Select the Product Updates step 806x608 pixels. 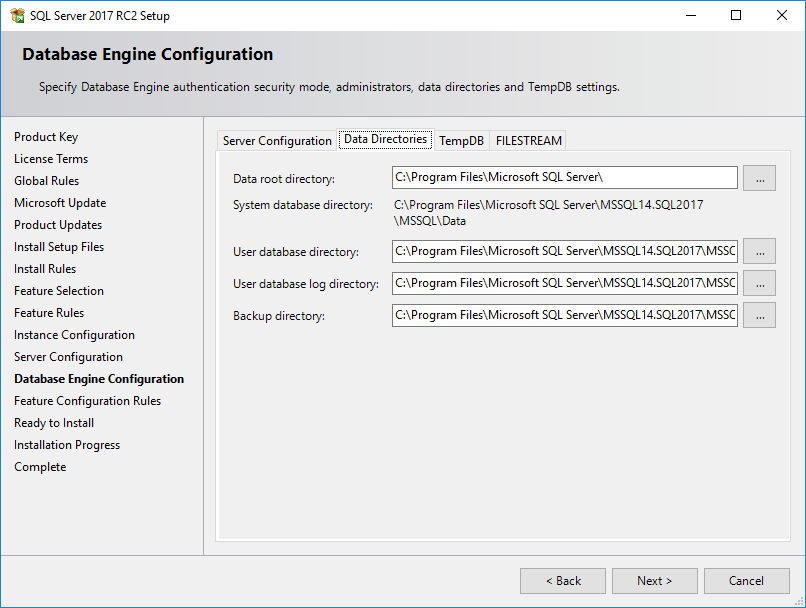pyautogui.click(x=58, y=225)
